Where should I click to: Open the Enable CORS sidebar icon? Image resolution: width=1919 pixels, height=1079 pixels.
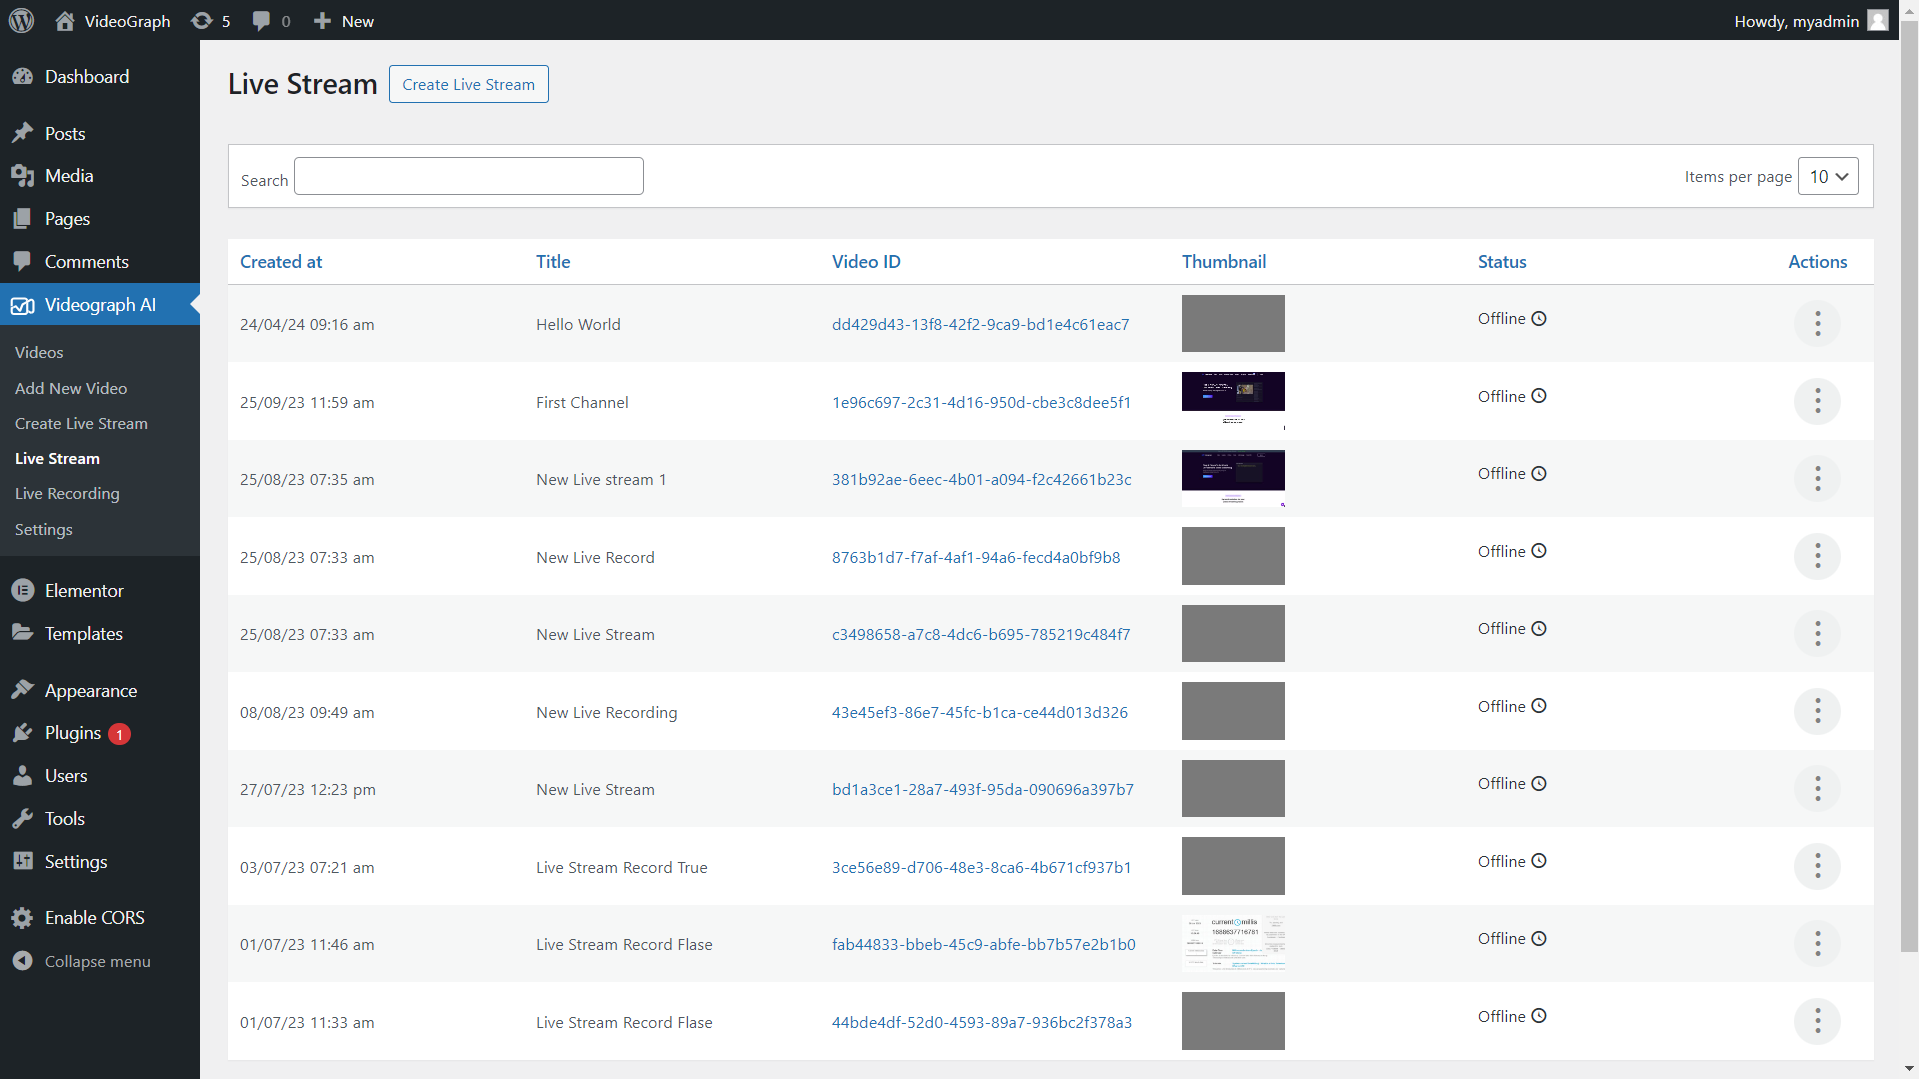click(x=22, y=917)
